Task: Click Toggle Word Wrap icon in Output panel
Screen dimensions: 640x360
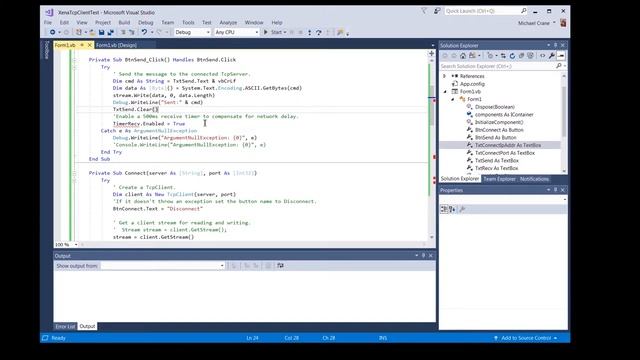Action: tap(280, 266)
